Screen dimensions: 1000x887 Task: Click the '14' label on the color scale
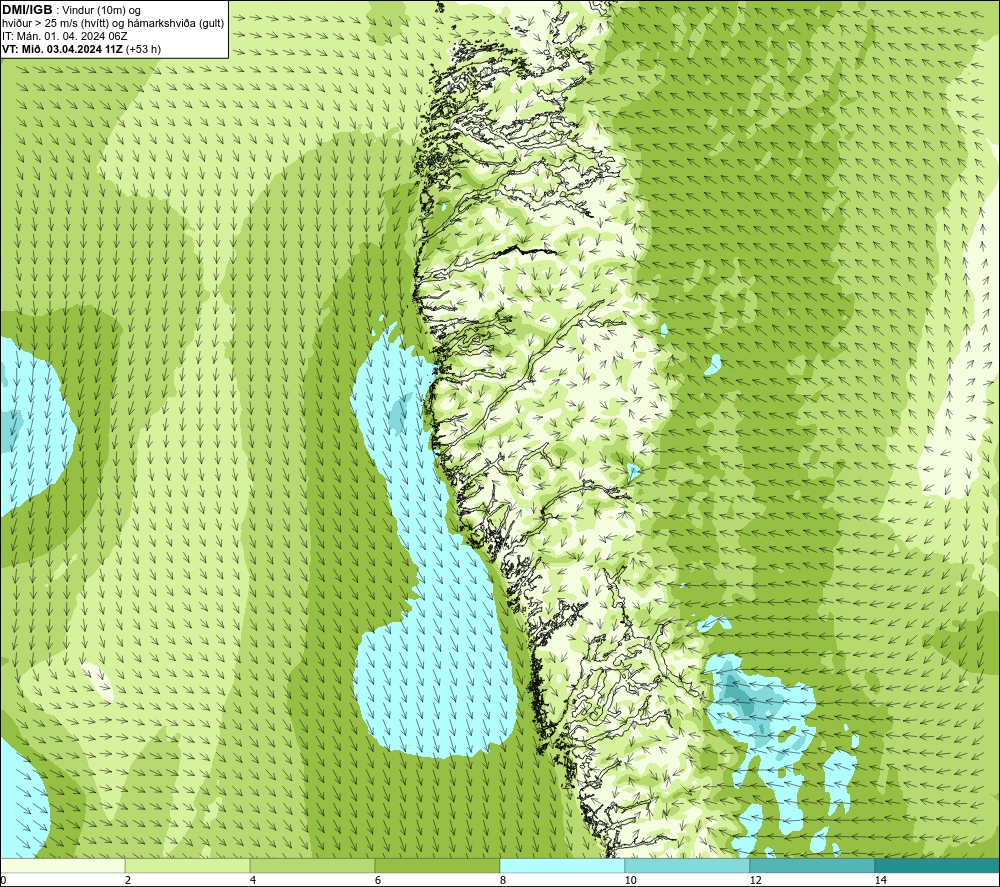880,880
